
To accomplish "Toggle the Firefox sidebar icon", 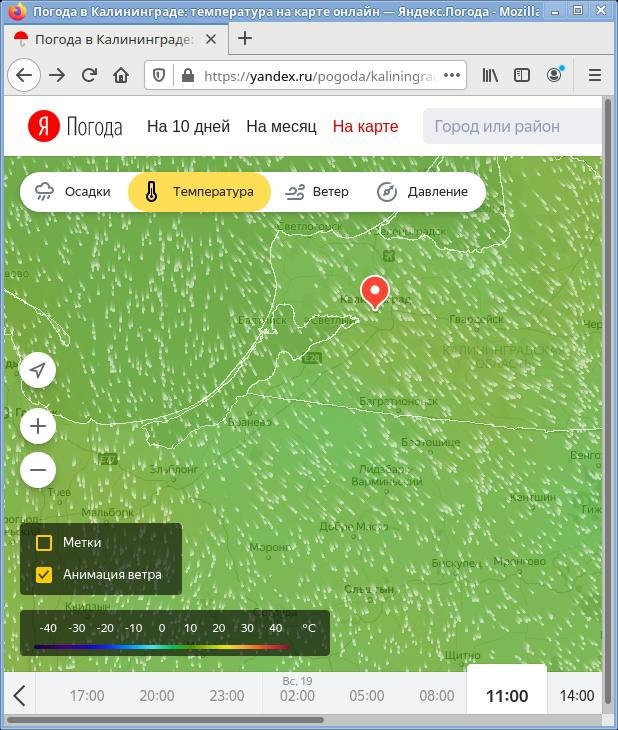I will (522, 75).
